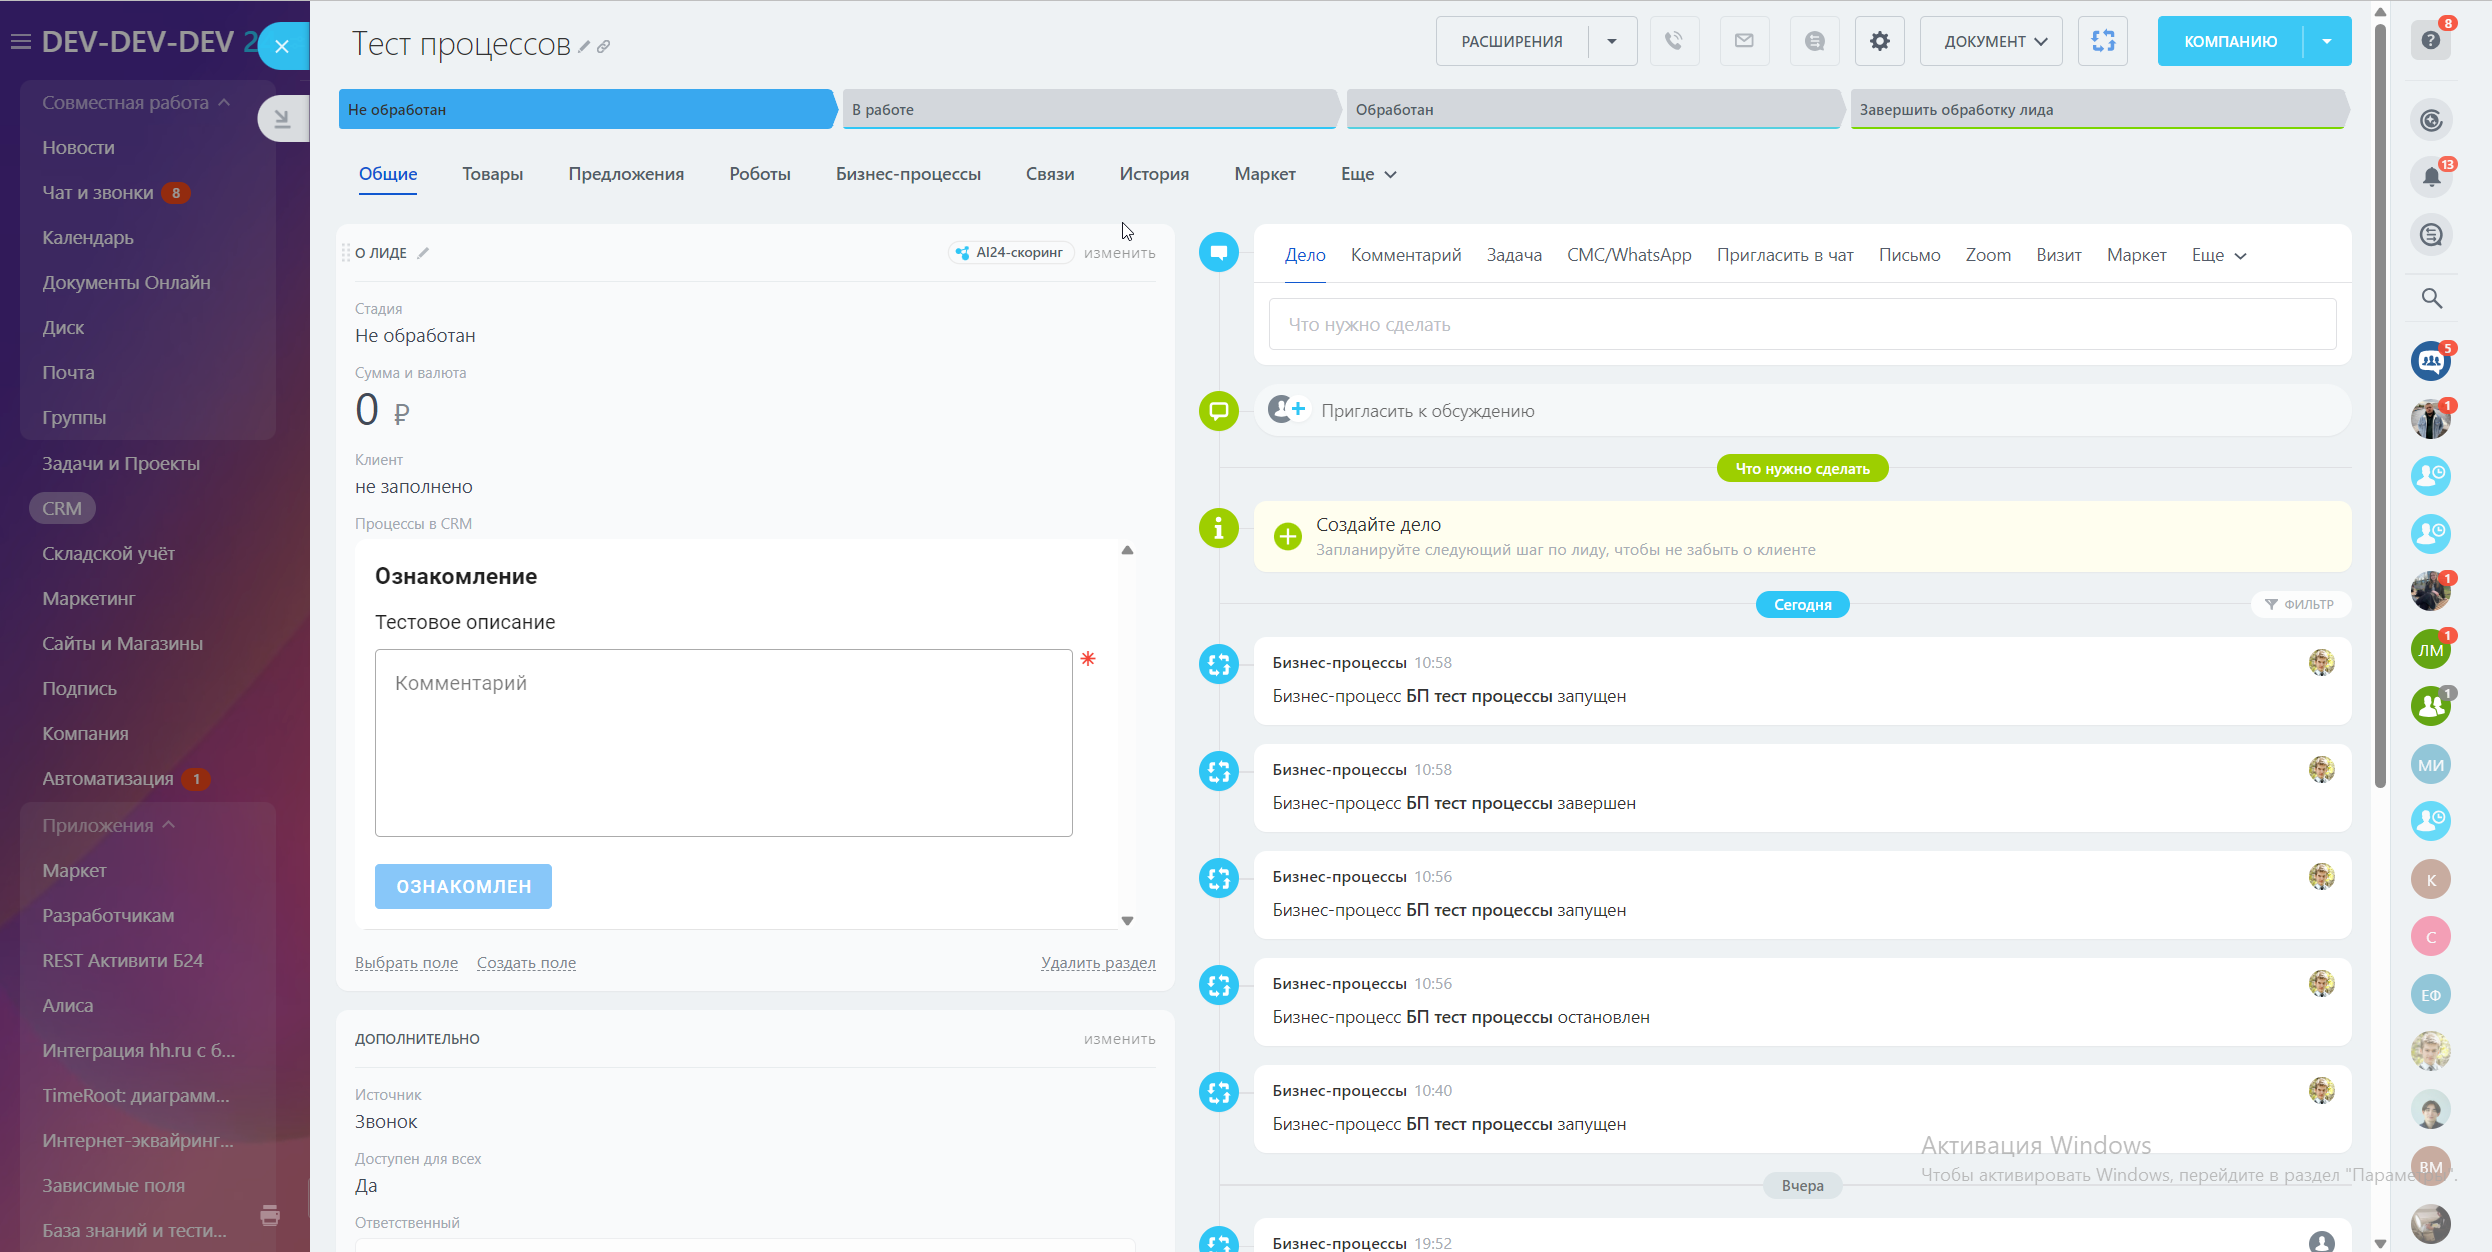Collapse the Приложения sidebar section
2492x1252 pixels.
coord(168,825)
